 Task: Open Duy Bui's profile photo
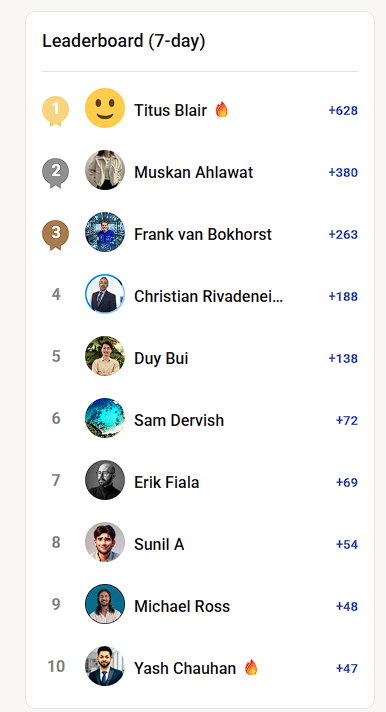pos(105,356)
